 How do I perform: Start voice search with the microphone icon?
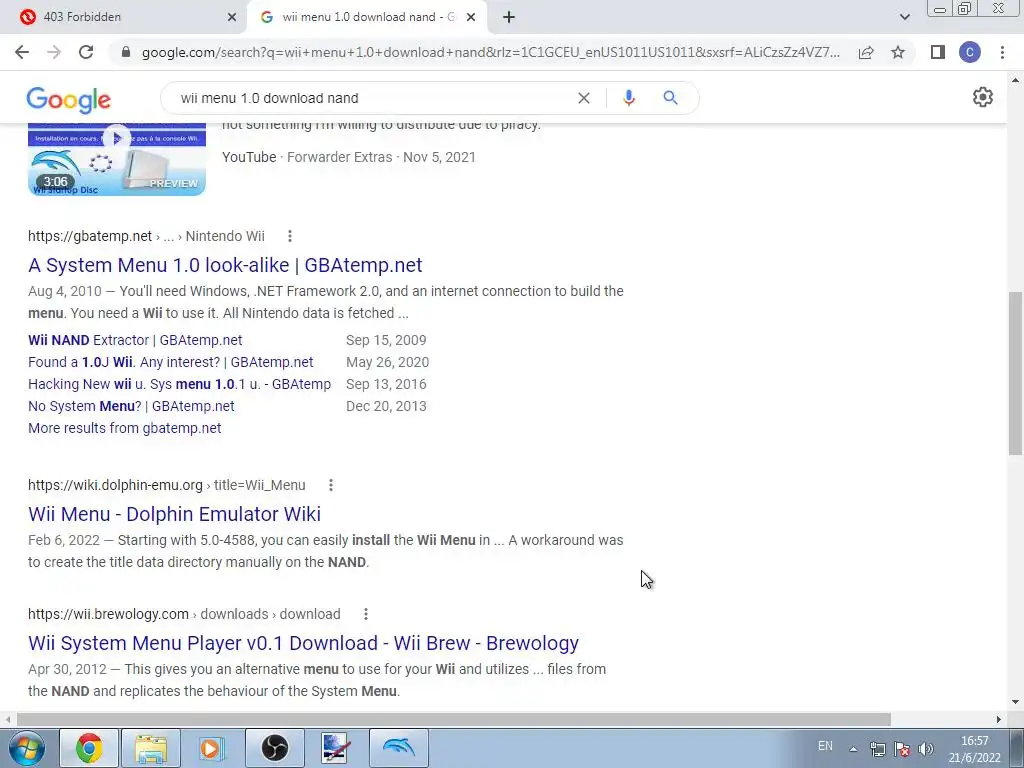click(628, 98)
